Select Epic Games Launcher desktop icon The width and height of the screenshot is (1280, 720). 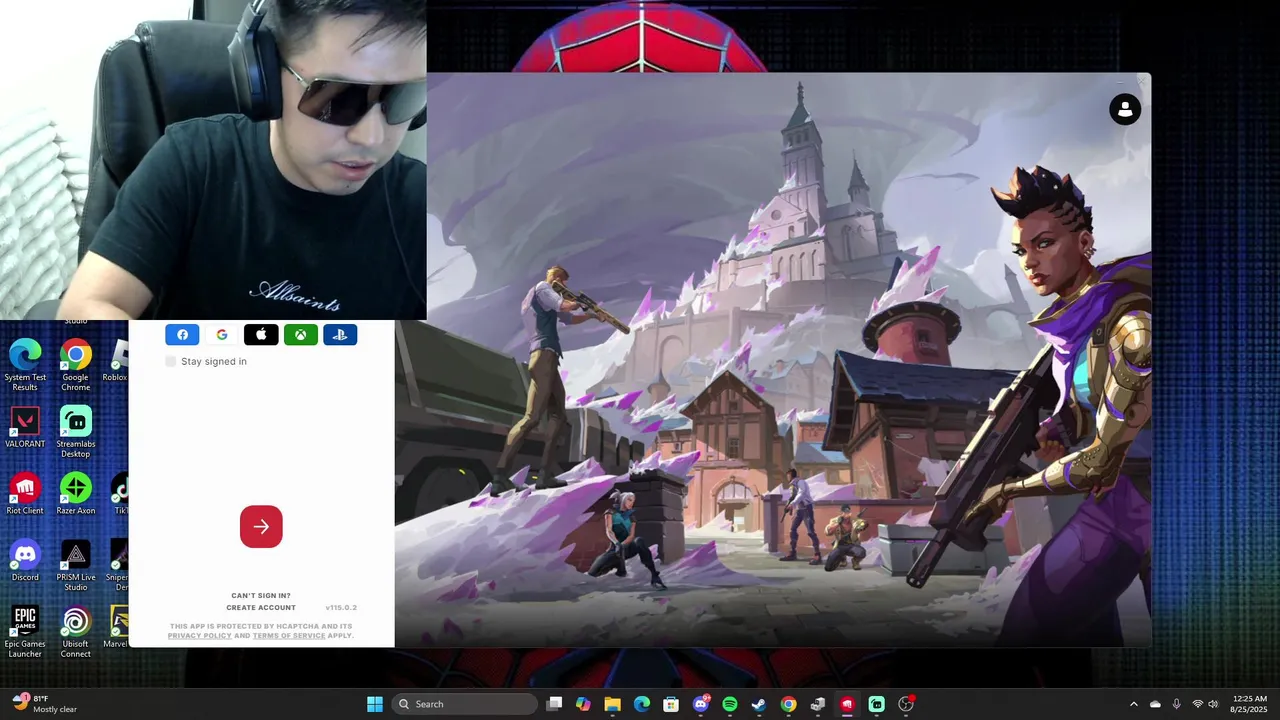25,631
